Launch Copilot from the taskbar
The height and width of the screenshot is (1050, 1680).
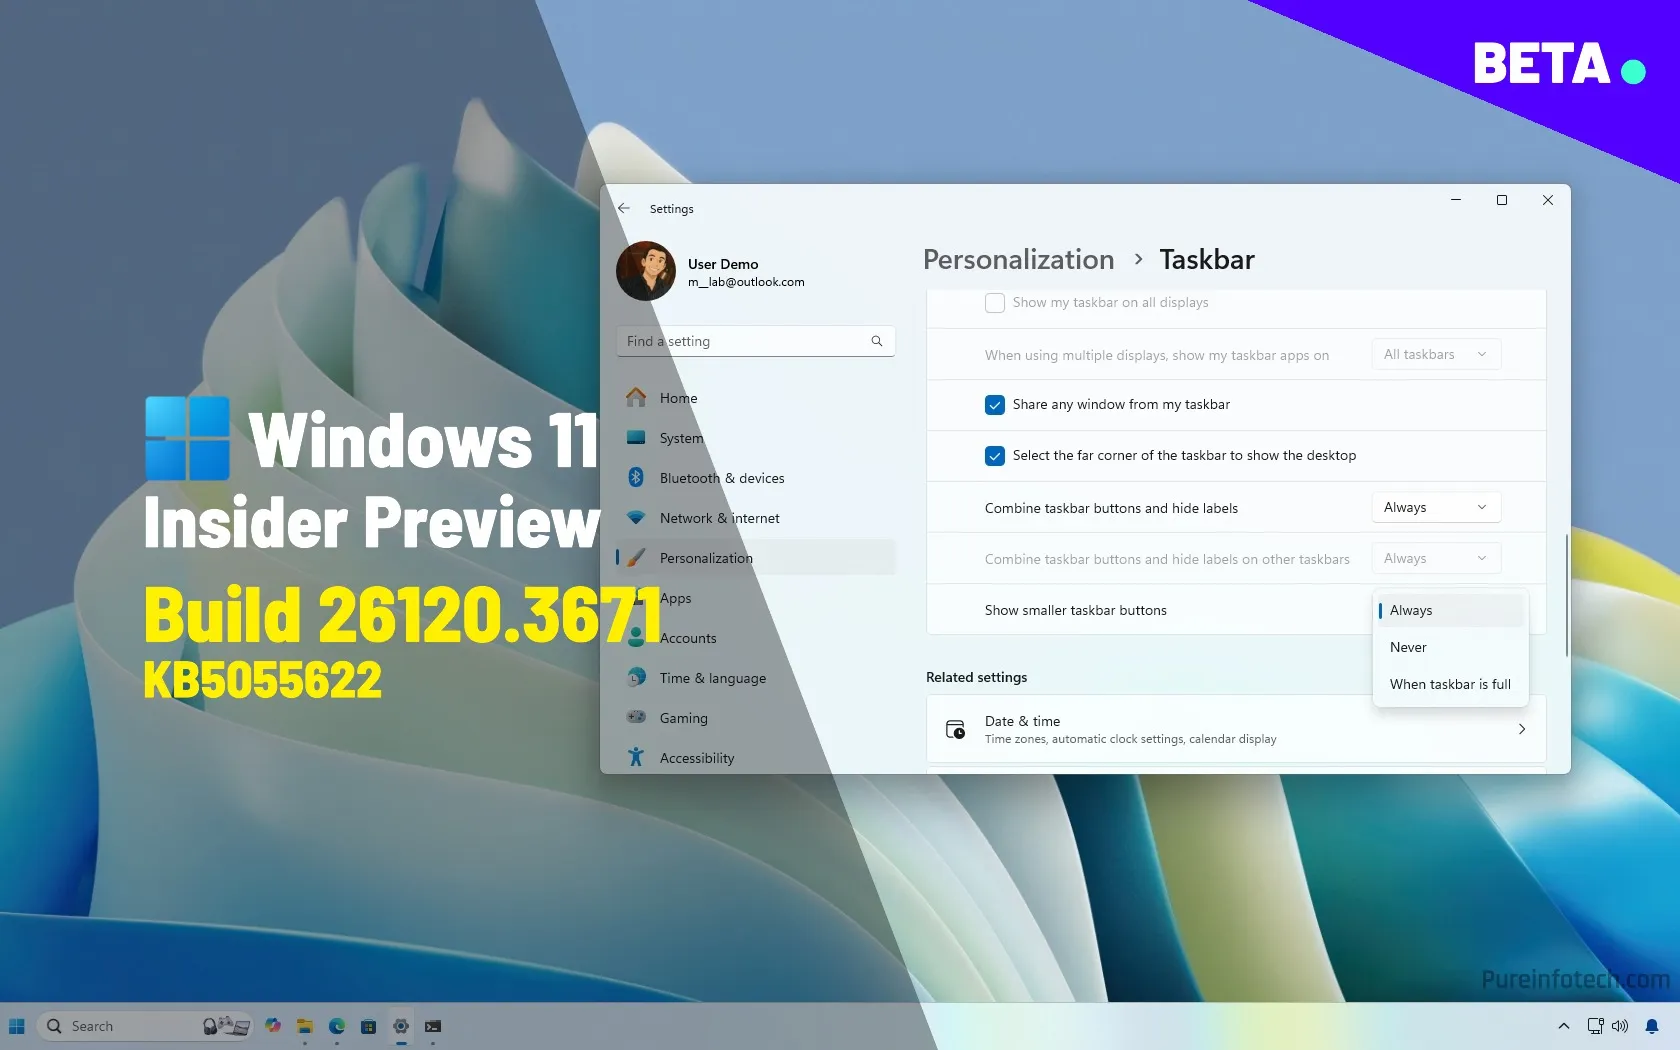[273, 1026]
